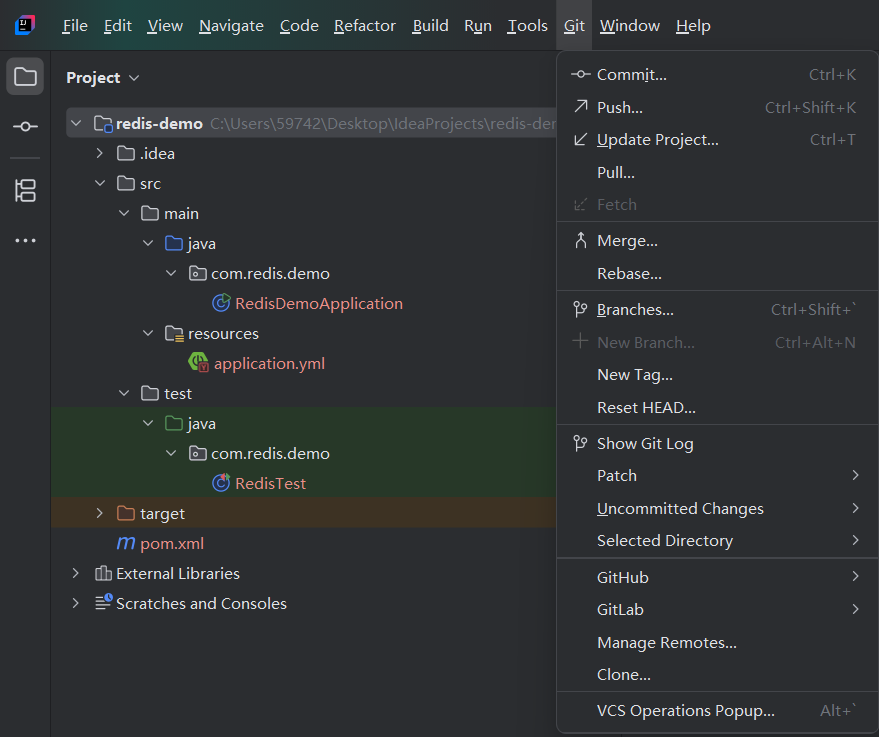Open the GitLab submenu
Viewport: 879px width, 737px height.
[717, 609]
